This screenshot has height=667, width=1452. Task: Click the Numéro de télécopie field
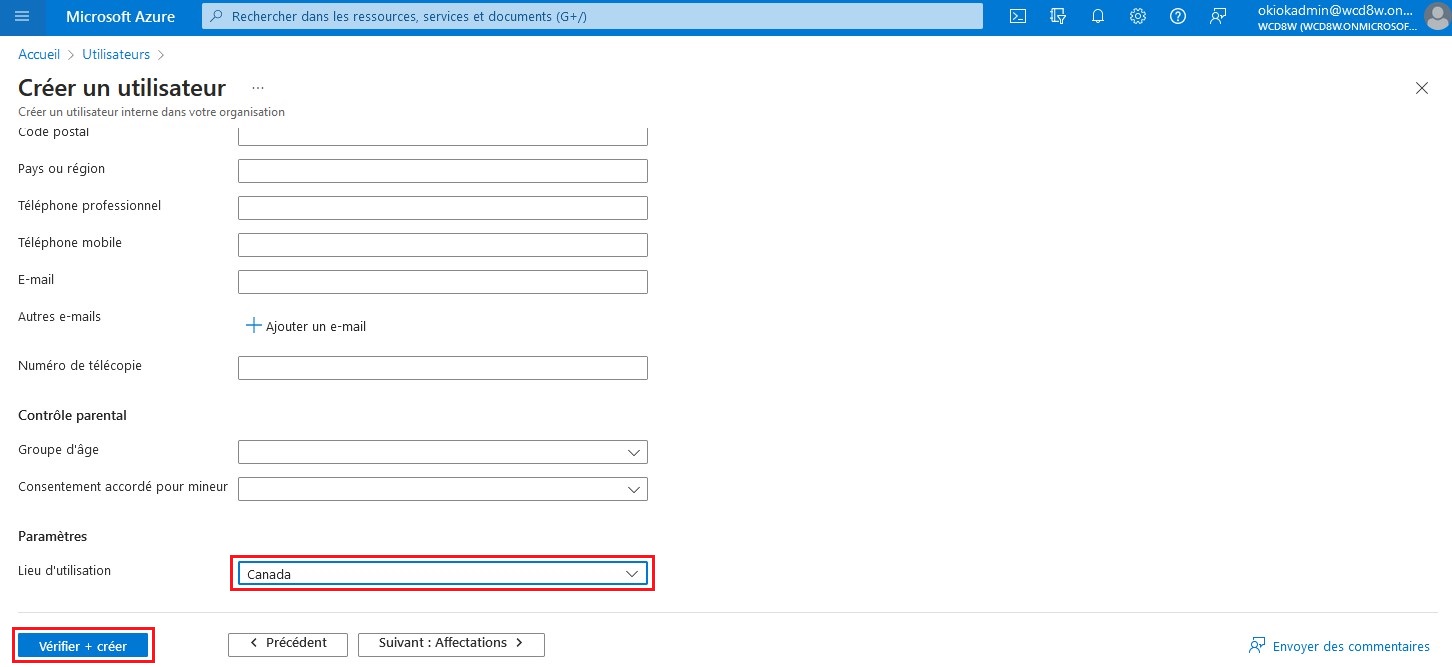443,368
